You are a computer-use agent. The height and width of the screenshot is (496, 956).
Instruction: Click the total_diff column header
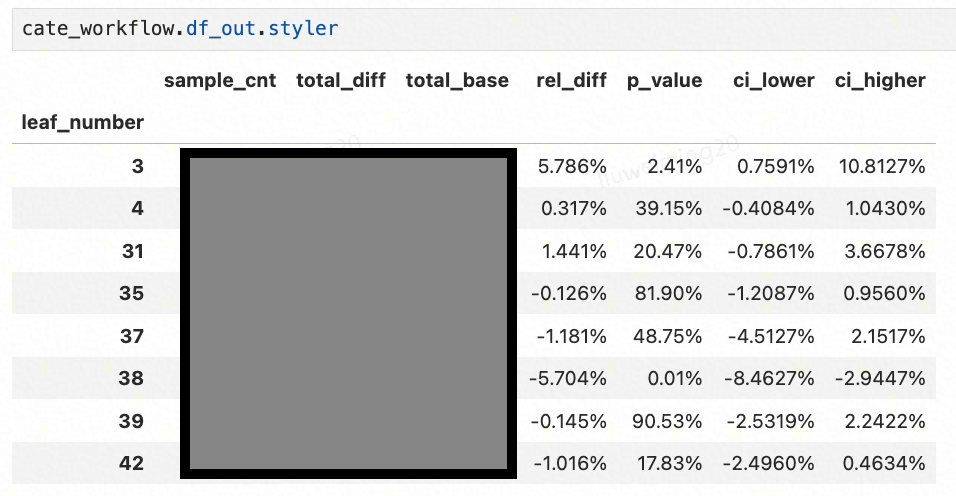click(x=340, y=81)
